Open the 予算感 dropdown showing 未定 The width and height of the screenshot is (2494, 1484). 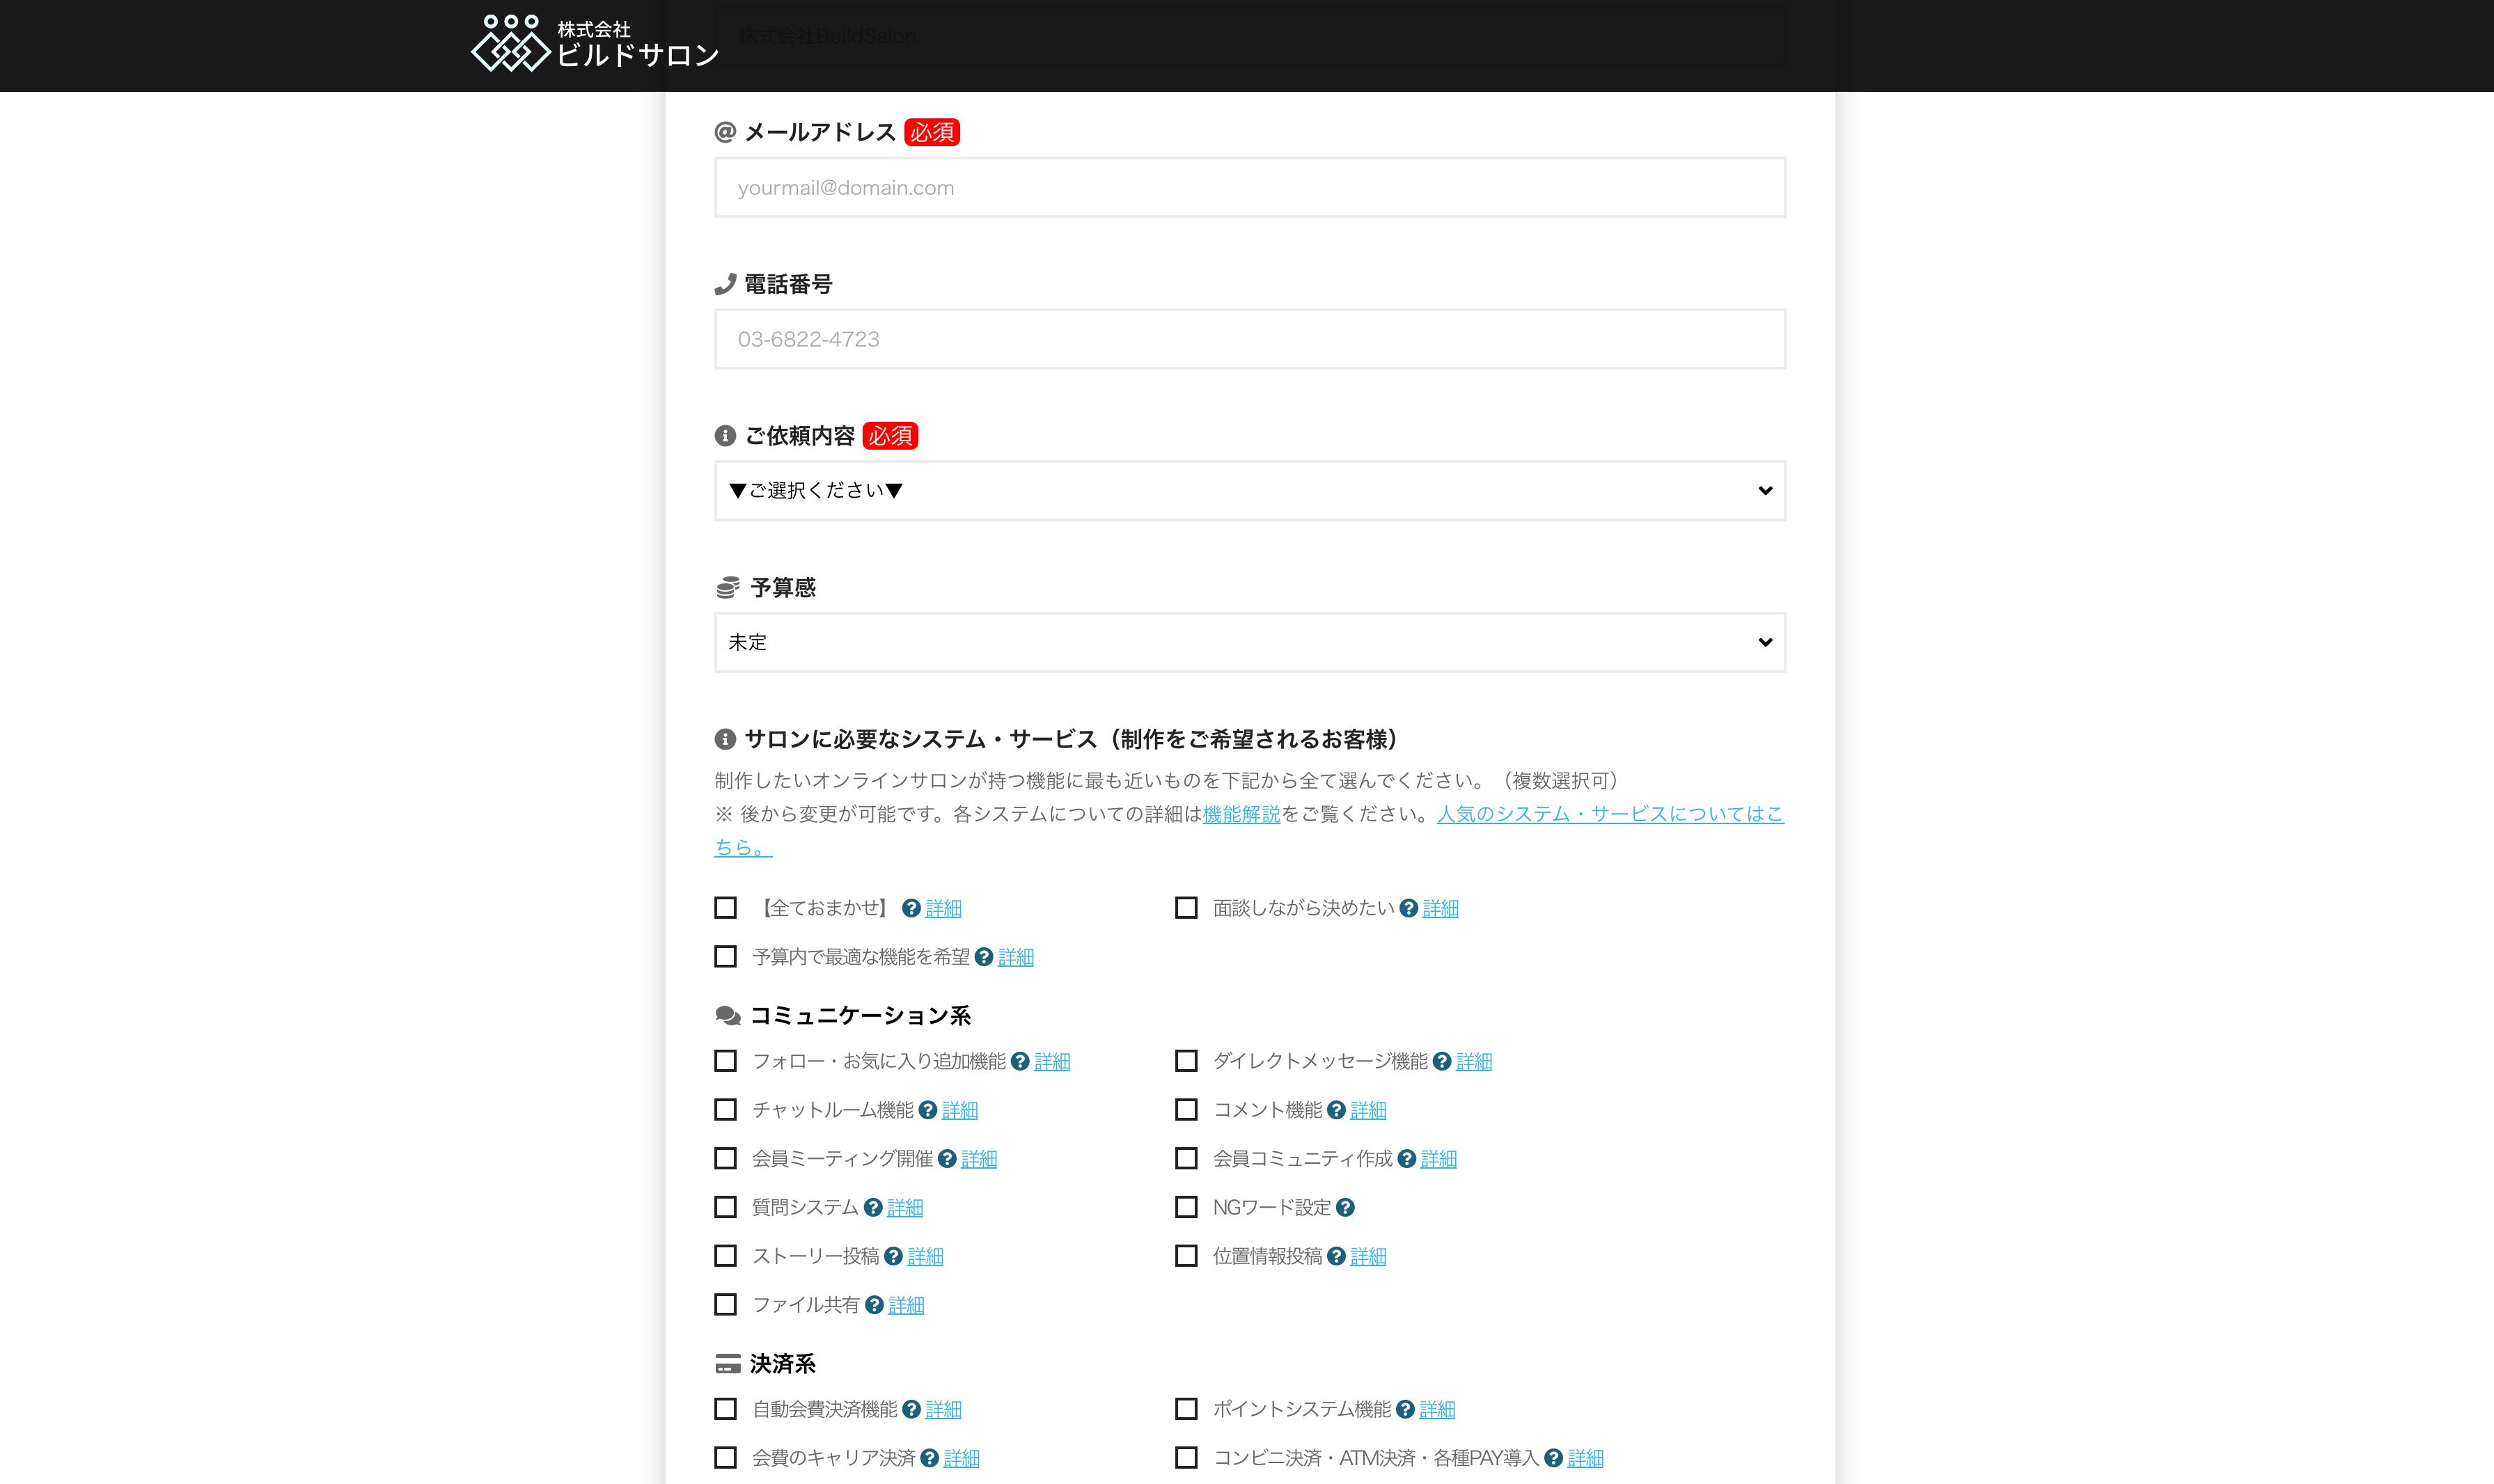tap(1249, 642)
